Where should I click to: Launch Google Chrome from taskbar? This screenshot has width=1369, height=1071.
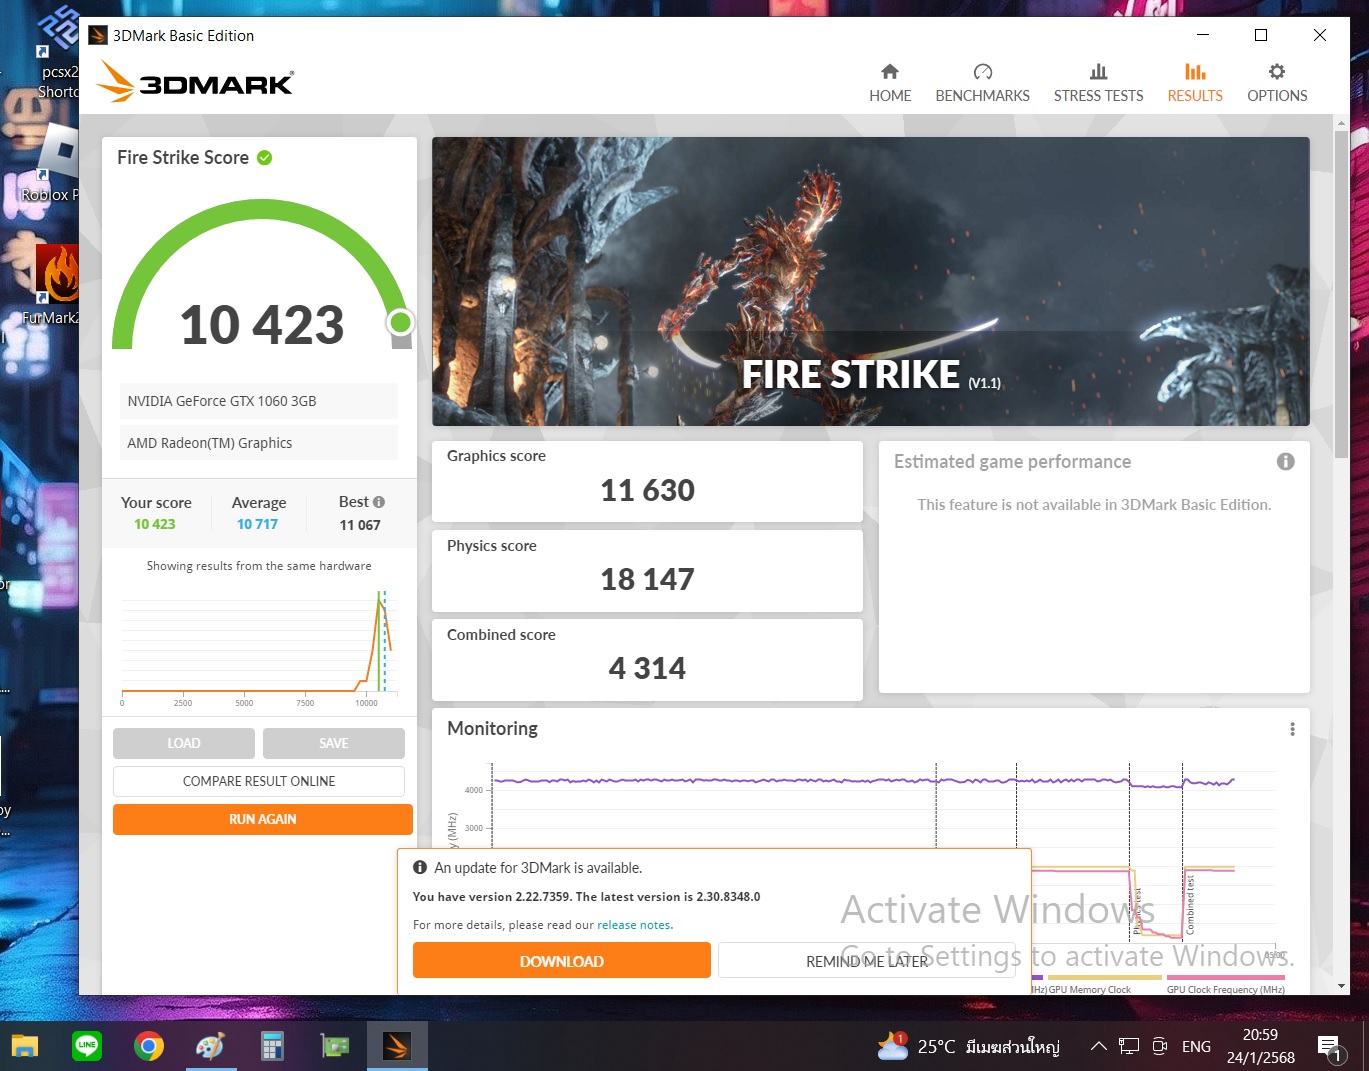149,1046
